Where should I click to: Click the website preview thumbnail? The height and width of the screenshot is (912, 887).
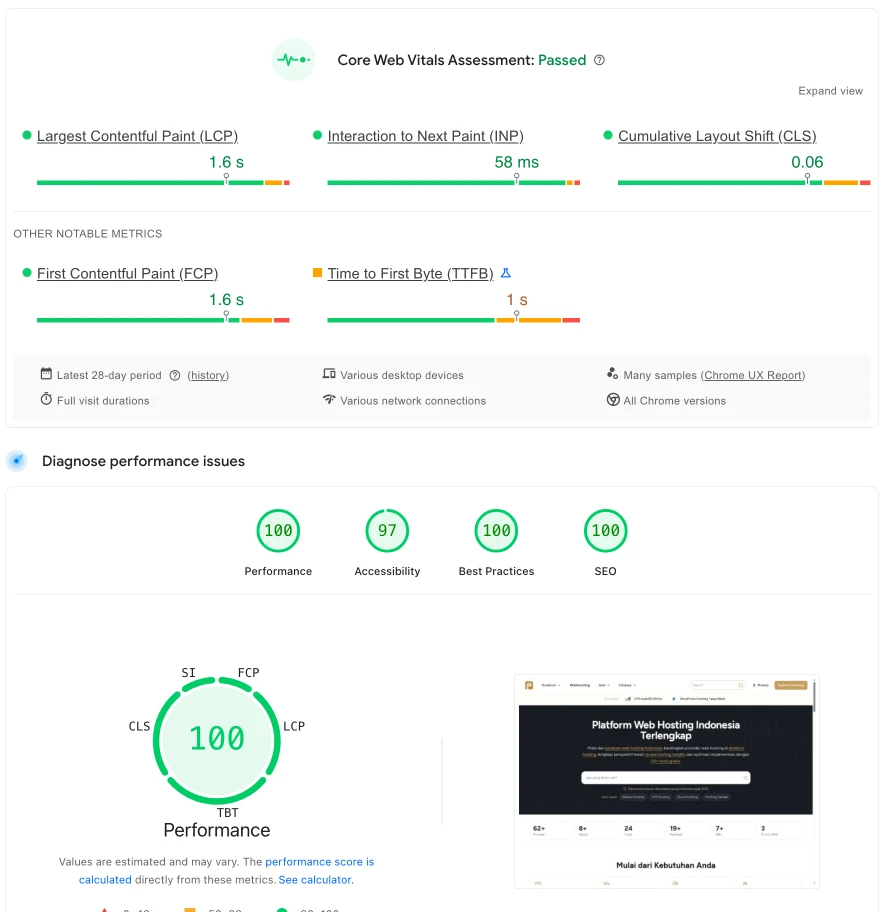click(666, 782)
